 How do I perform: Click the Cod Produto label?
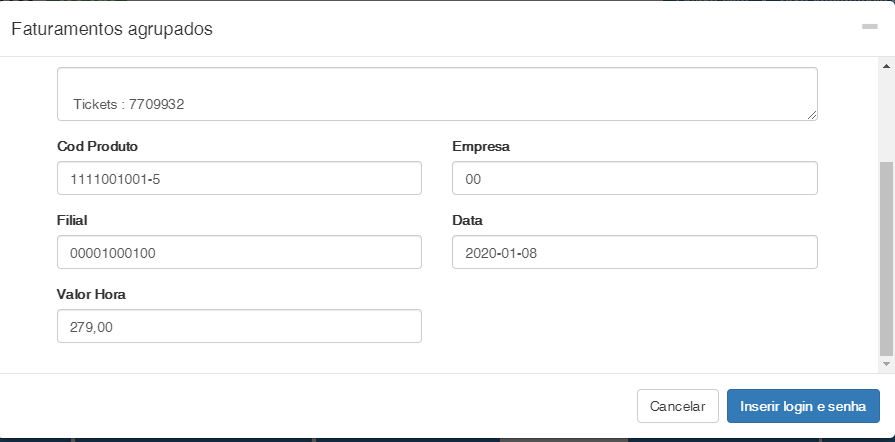98,146
